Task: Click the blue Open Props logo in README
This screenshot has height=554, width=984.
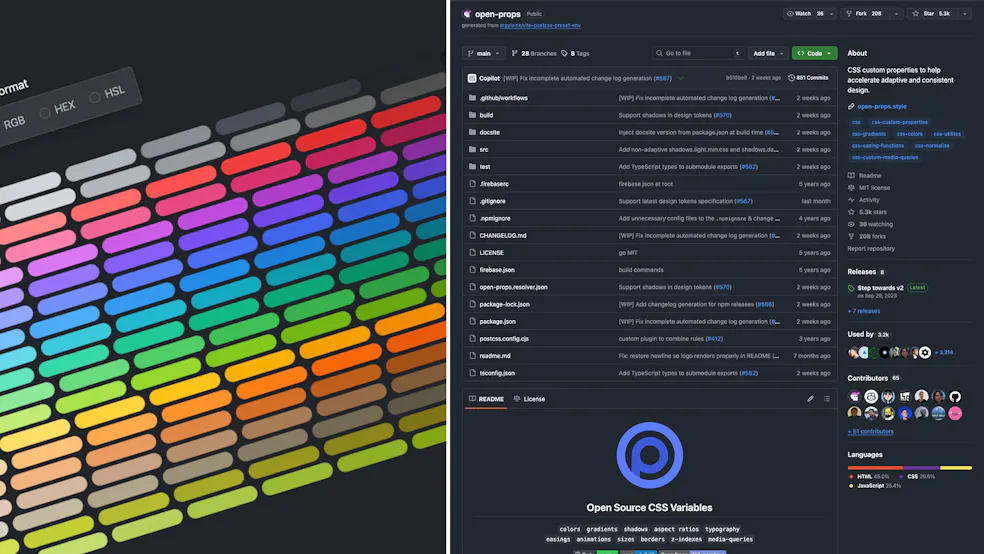Action: [650, 455]
